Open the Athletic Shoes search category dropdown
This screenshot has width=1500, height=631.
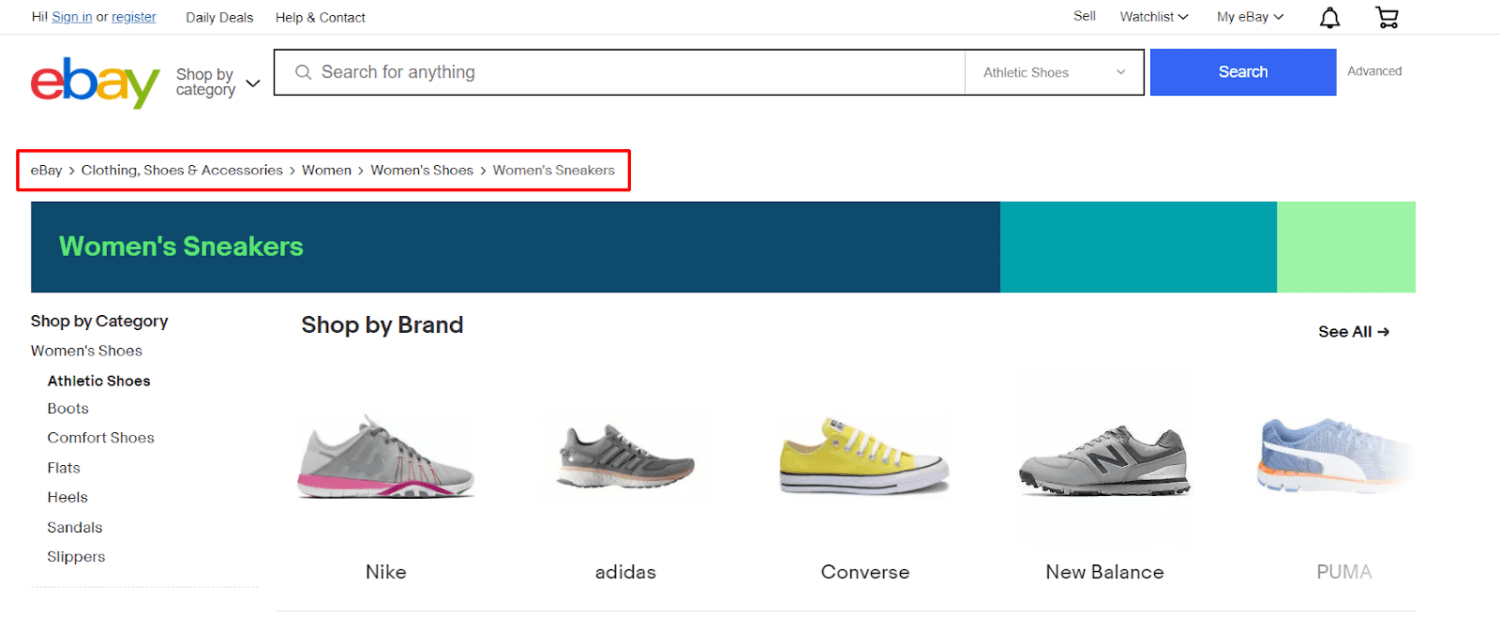coord(1054,72)
